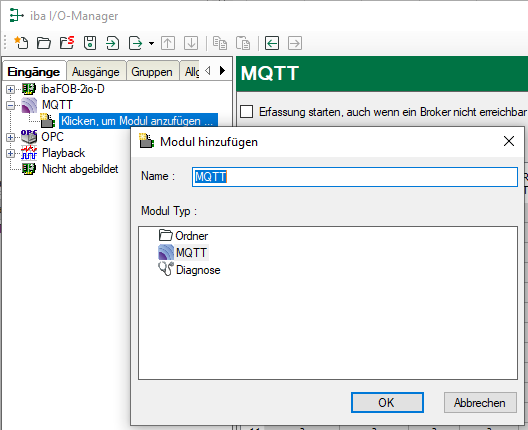Navigate forward with the right arrow icon
Screen dimensions: 528x430
295,43
